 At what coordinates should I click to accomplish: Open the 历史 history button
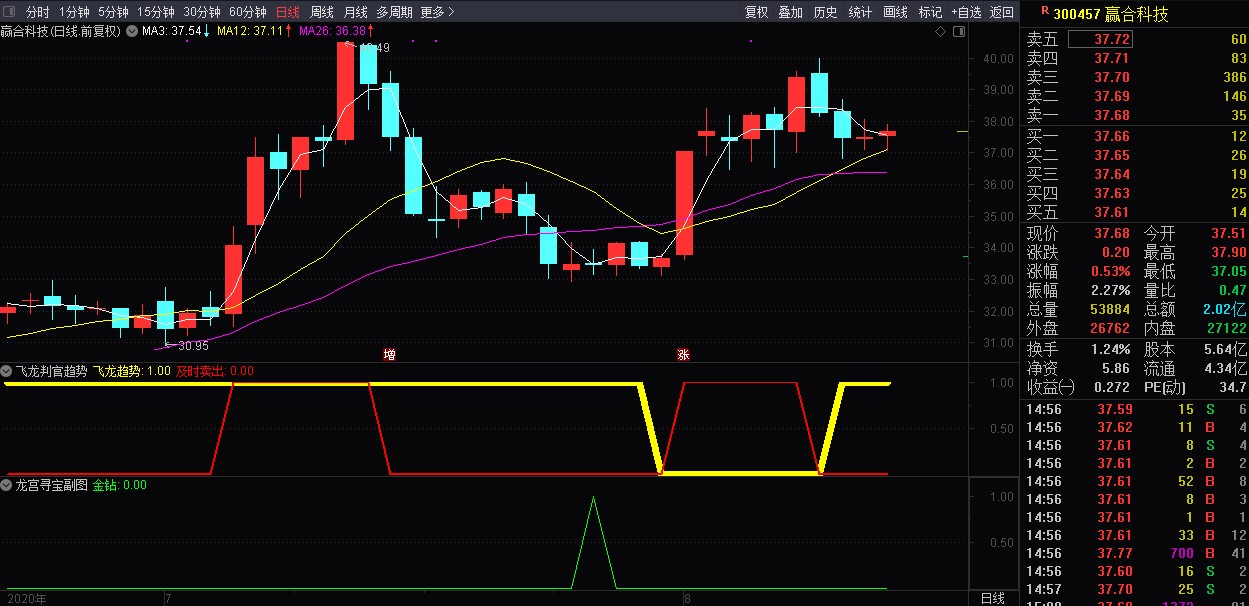pyautogui.click(x=825, y=12)
